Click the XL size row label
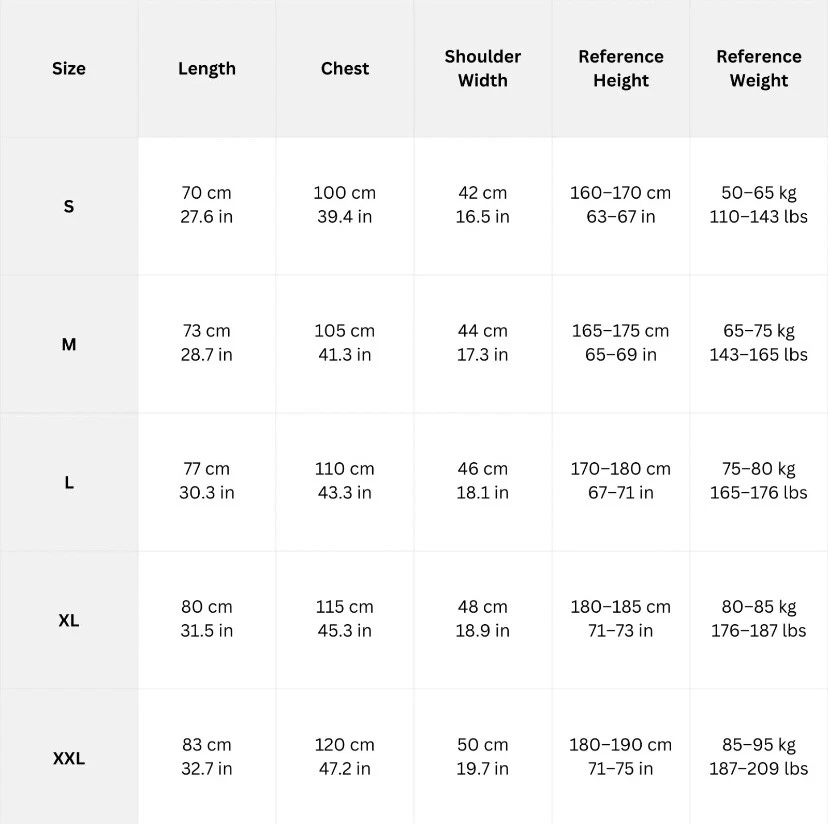828x824 pixels. pos(69,621)
